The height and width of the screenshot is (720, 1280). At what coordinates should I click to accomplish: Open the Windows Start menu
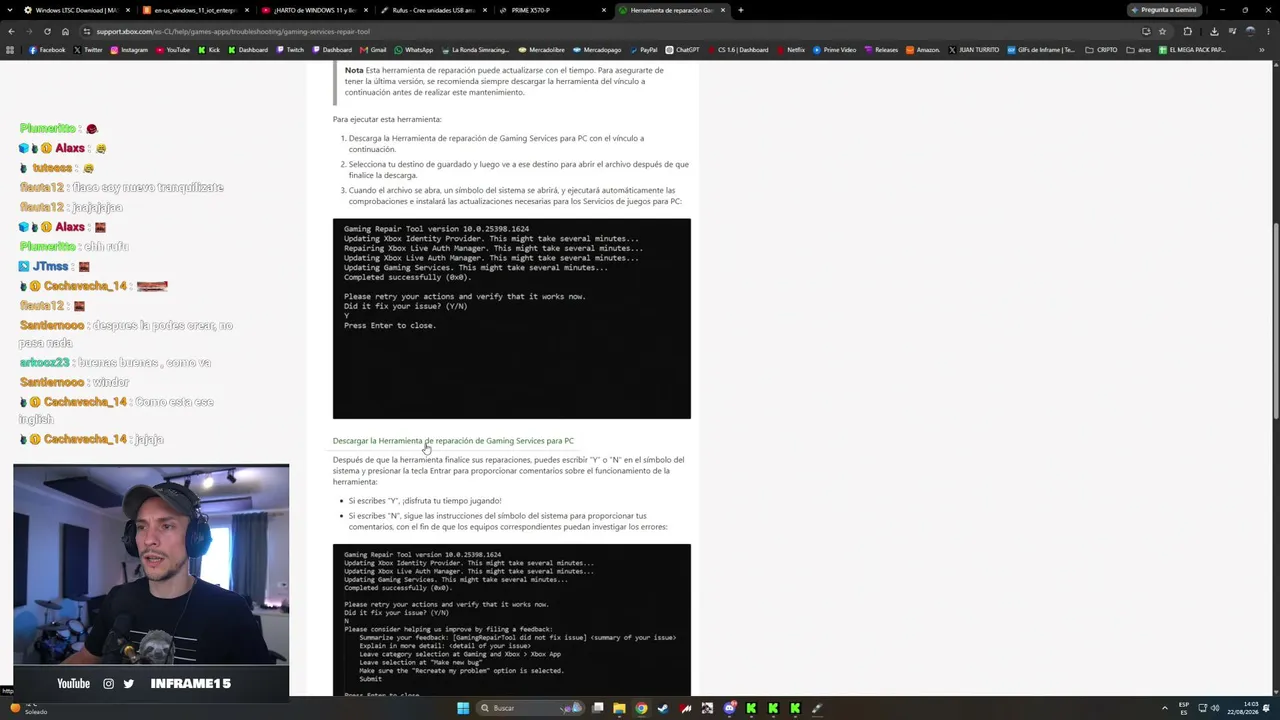pos(462,708)
